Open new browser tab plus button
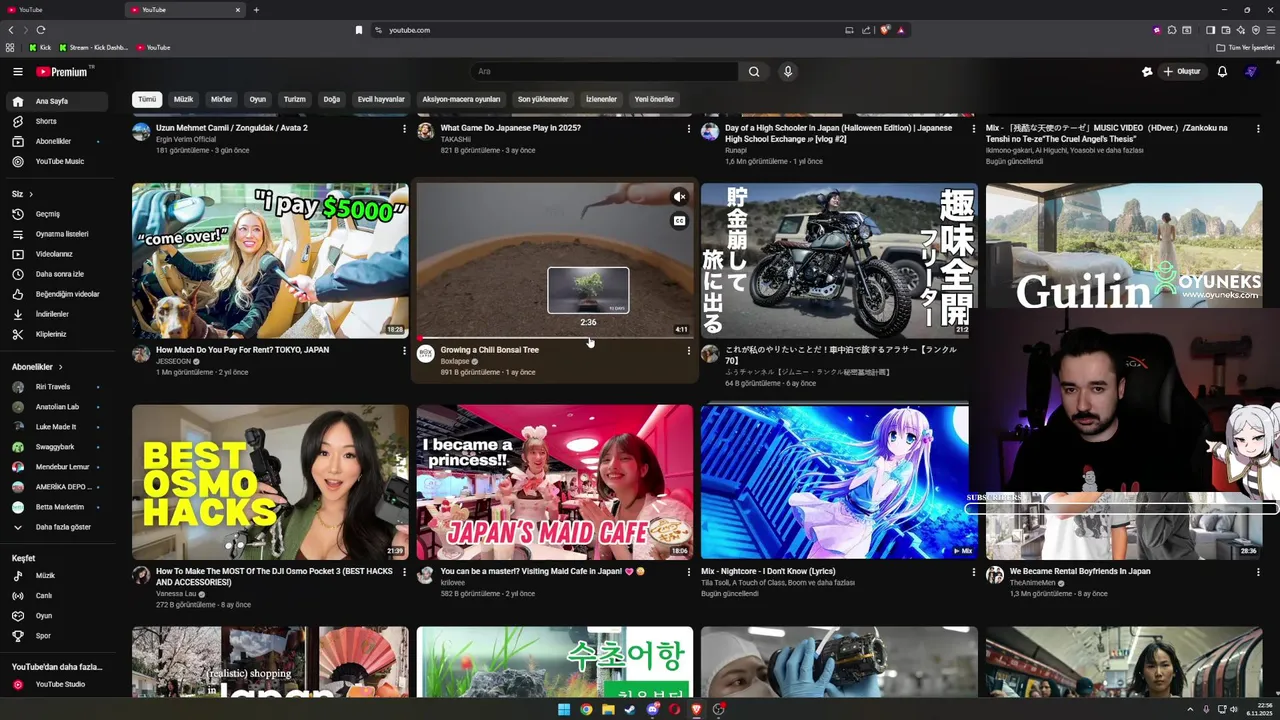 256,10
